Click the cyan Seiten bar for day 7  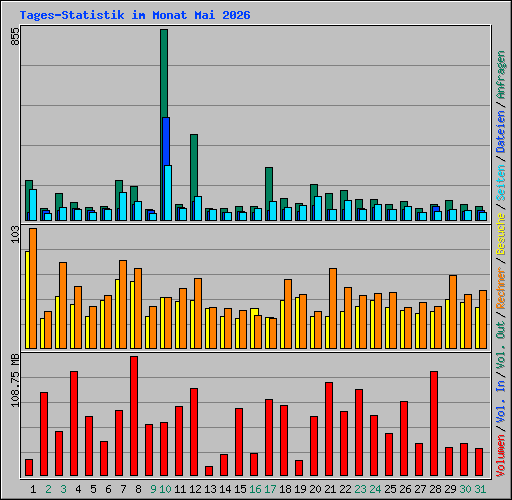(123, 206)
